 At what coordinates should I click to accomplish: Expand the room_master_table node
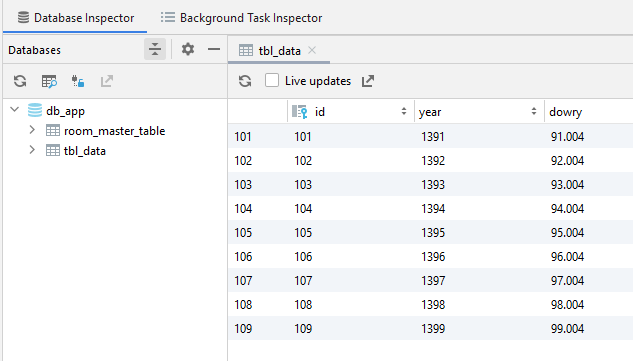pyautogui.click(x=32, y=130)
